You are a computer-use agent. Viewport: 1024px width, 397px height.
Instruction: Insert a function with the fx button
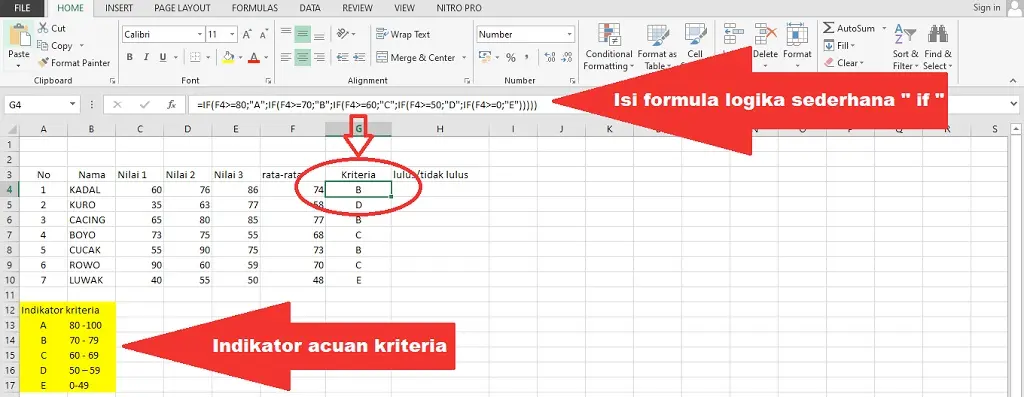[172, 104]
